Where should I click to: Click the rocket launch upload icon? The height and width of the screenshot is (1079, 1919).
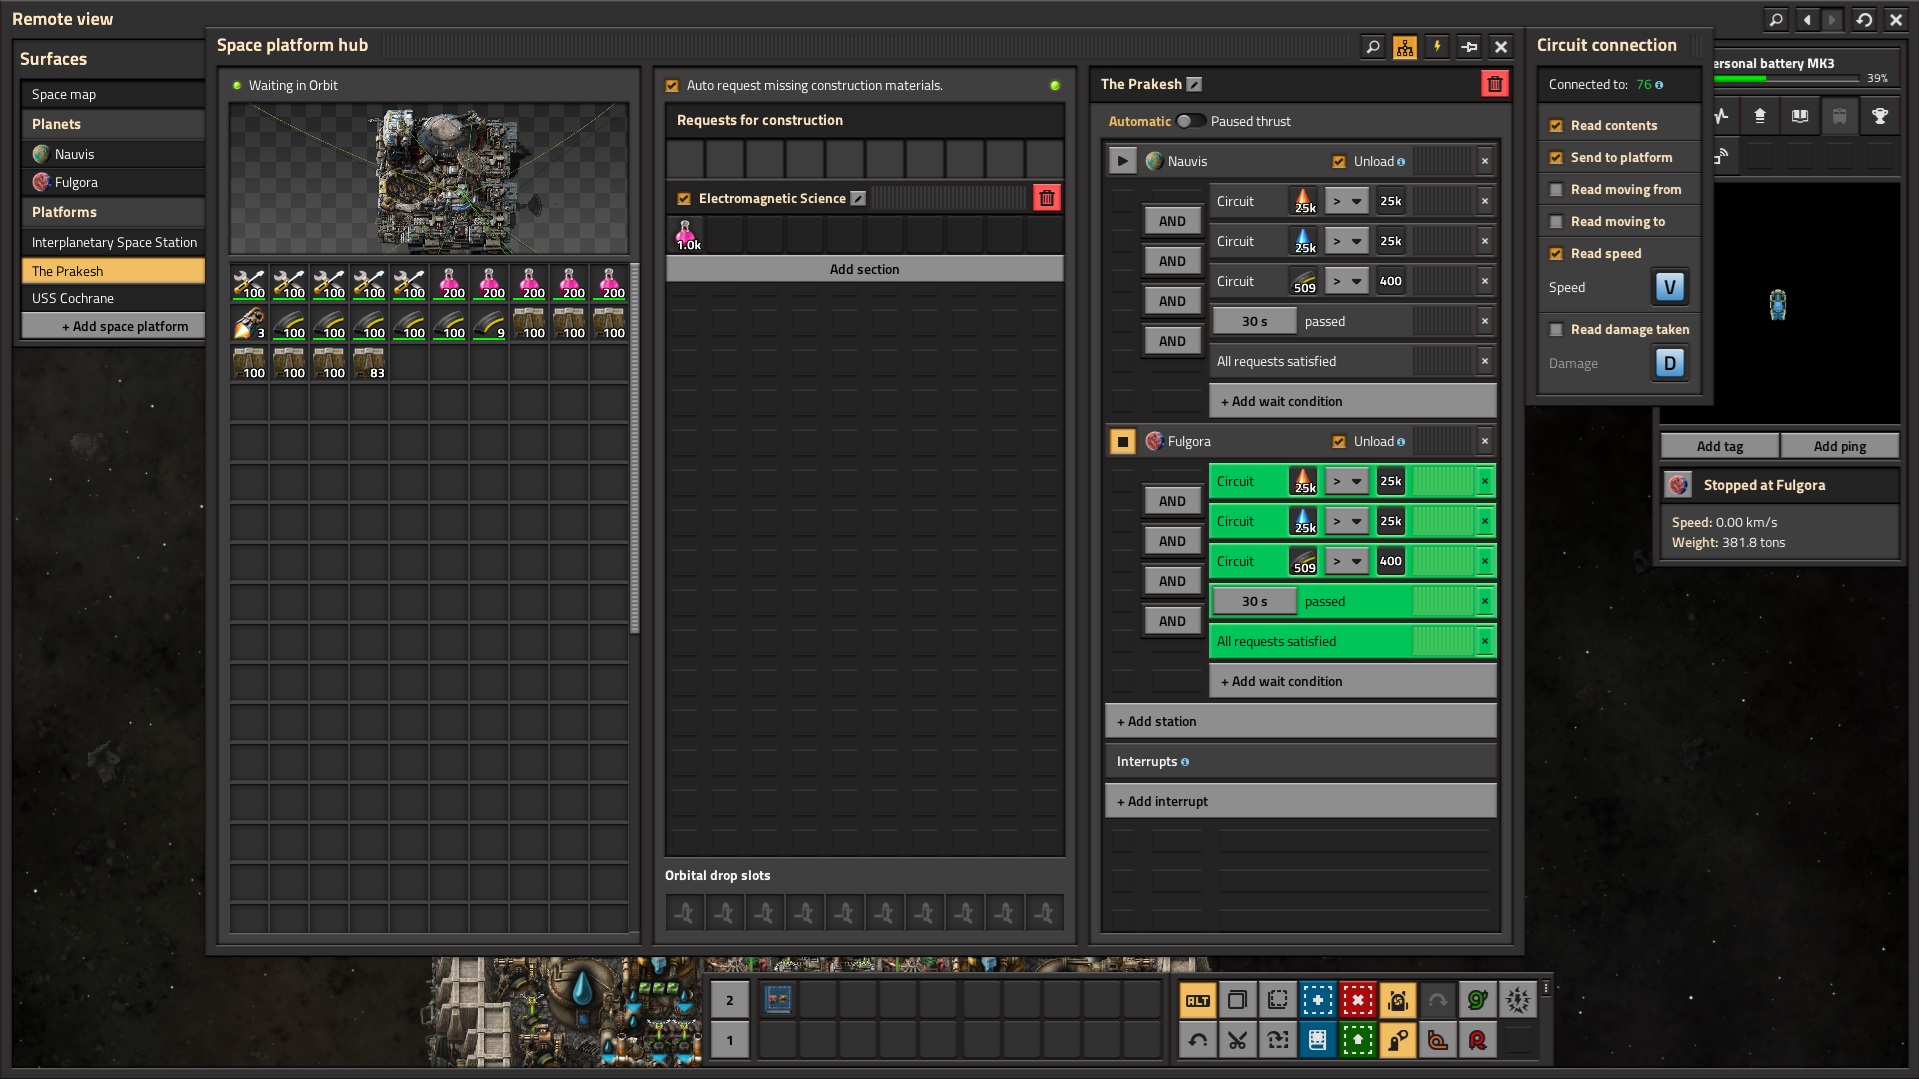1759,116
